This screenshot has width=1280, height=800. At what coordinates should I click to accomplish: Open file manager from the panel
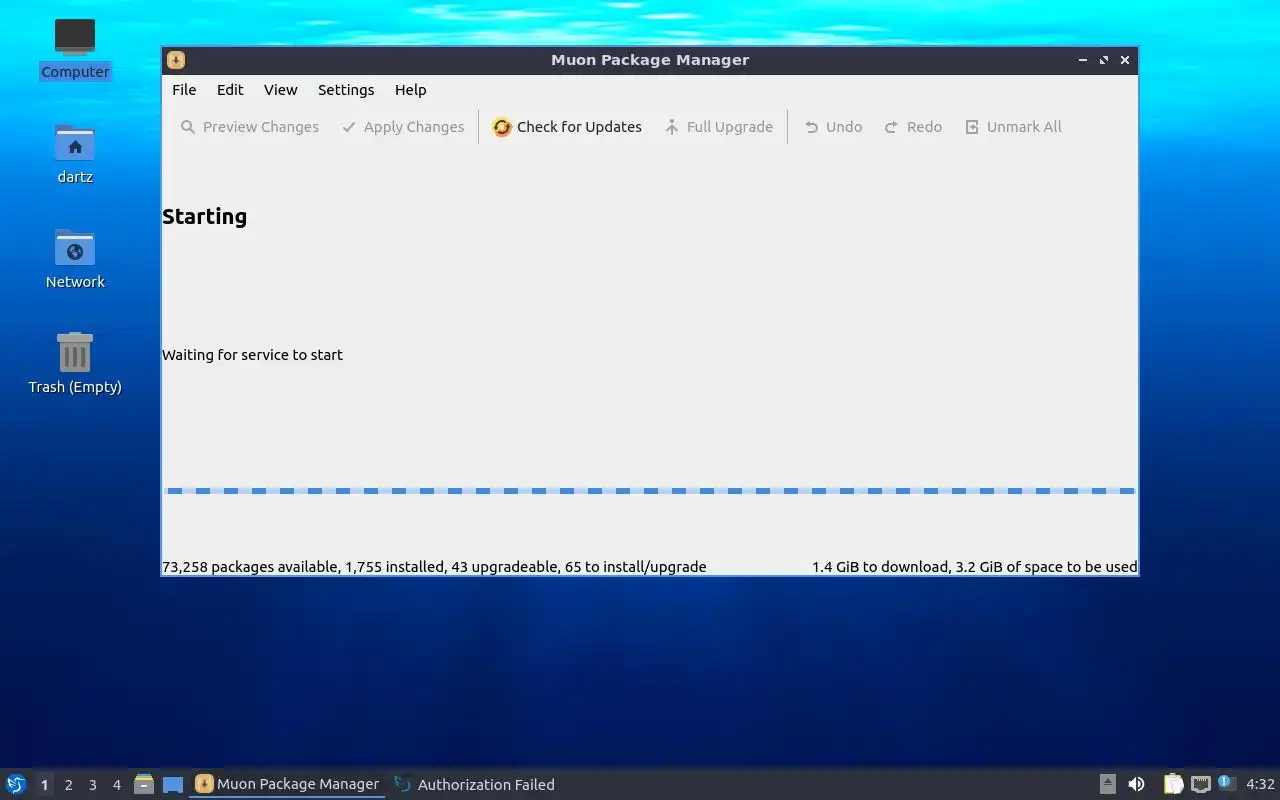tap(144, 784)
